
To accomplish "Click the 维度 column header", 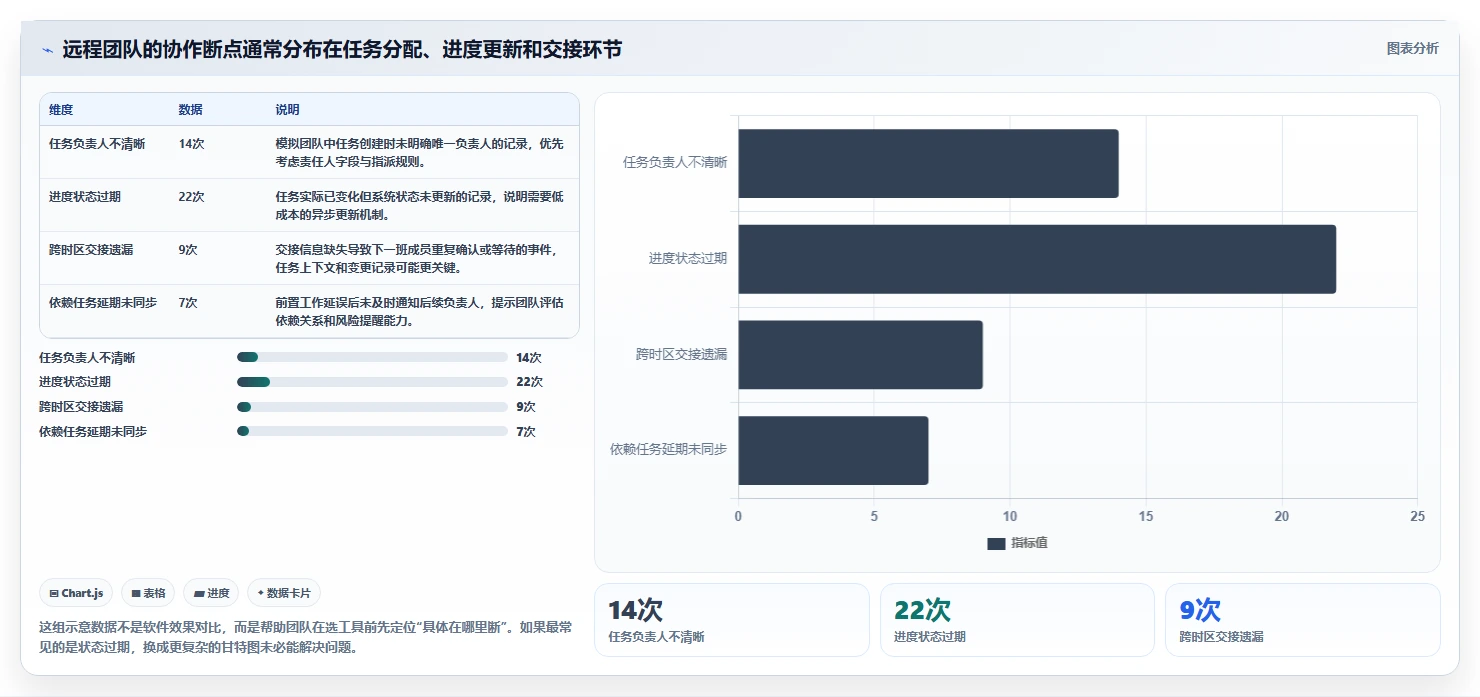I will (61, 110).
